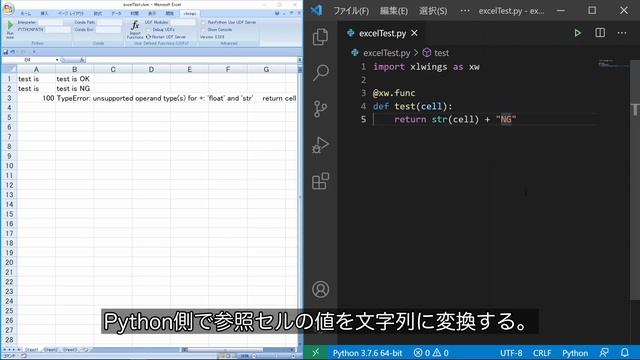Toggle RunPython Use UDF Server checkbox

[x=203, y=22]
